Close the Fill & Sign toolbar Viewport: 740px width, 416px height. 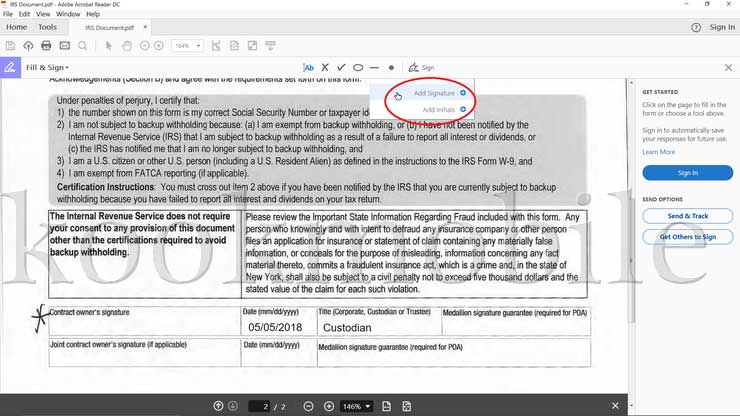(x=728, y=68)
